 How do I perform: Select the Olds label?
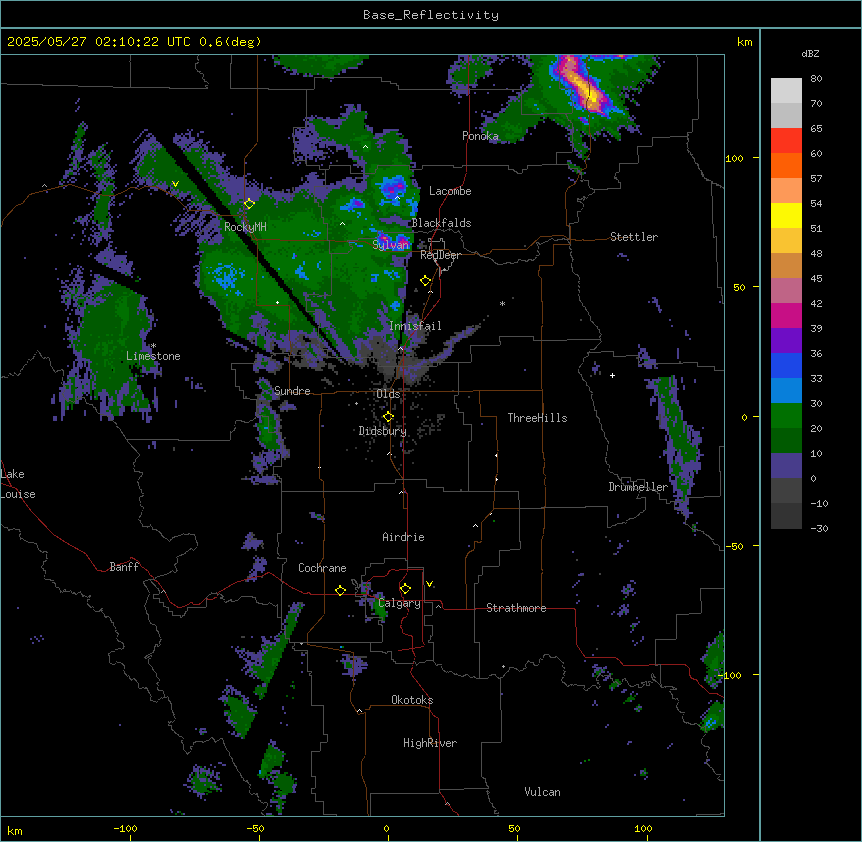point(388,394)
